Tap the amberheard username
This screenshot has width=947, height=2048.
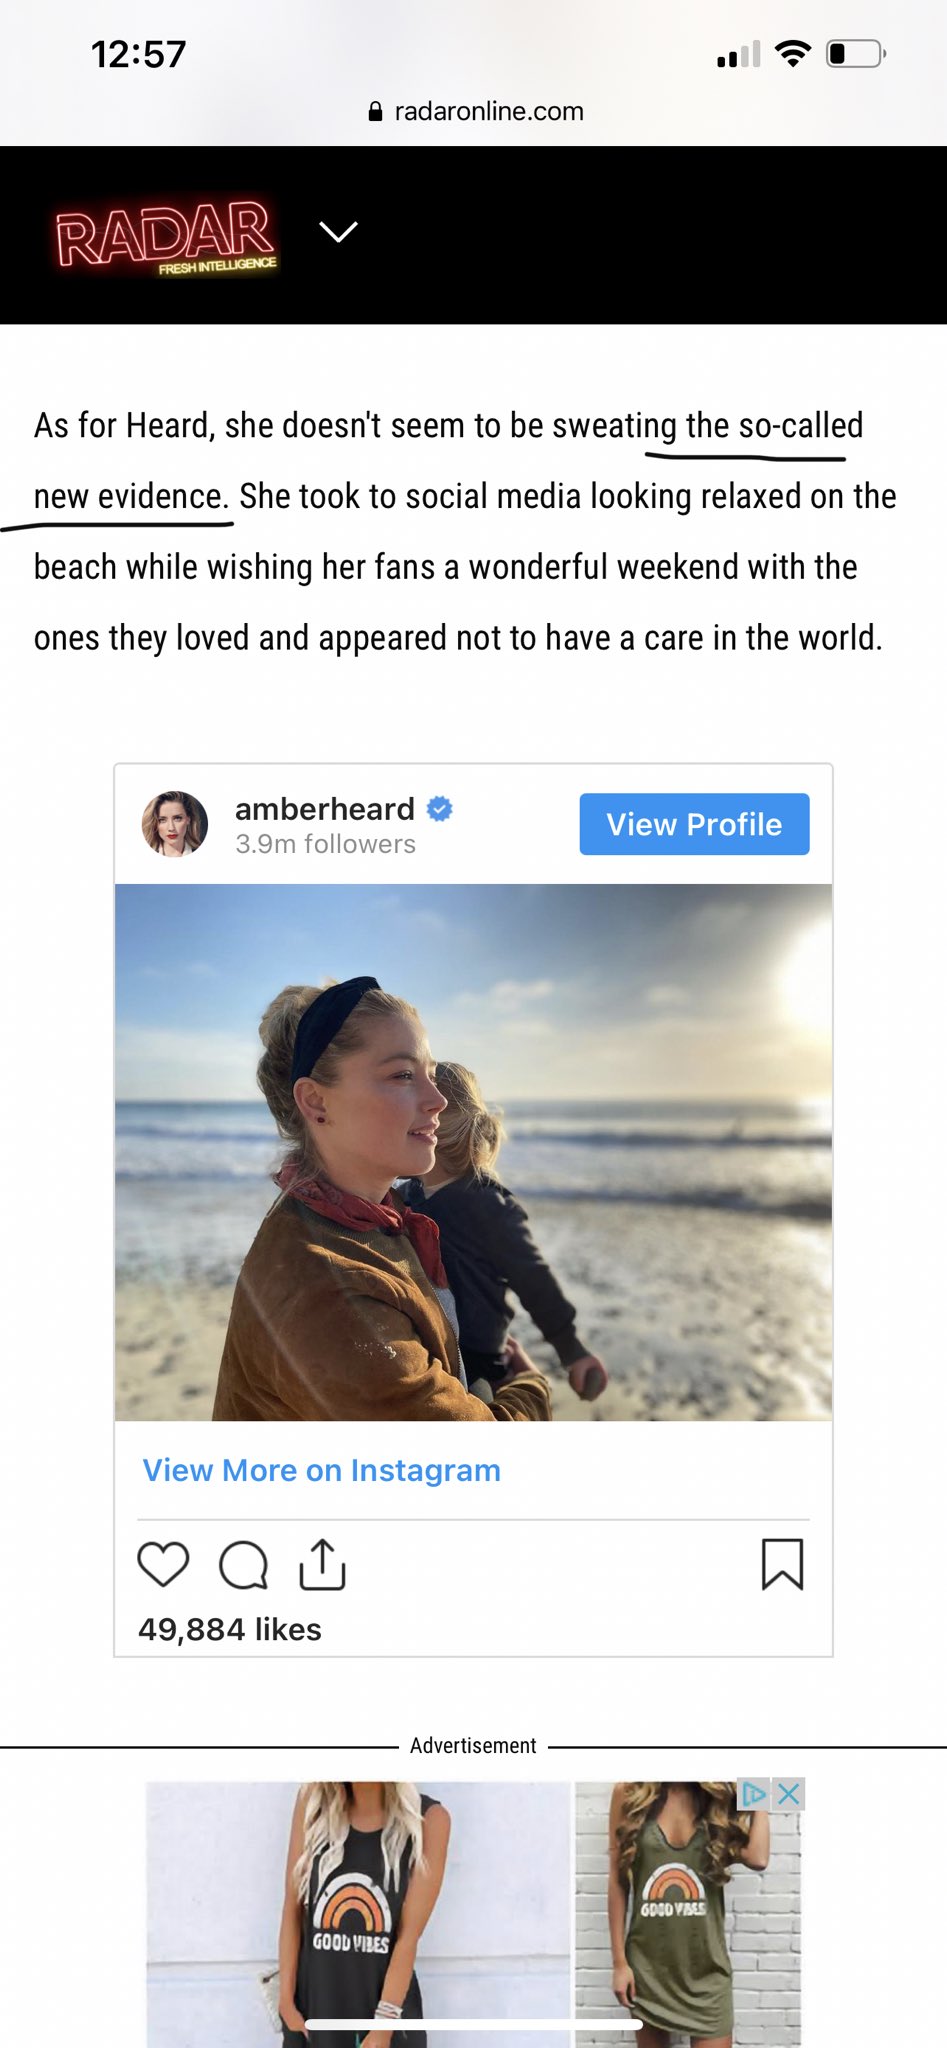coord(324,808)
